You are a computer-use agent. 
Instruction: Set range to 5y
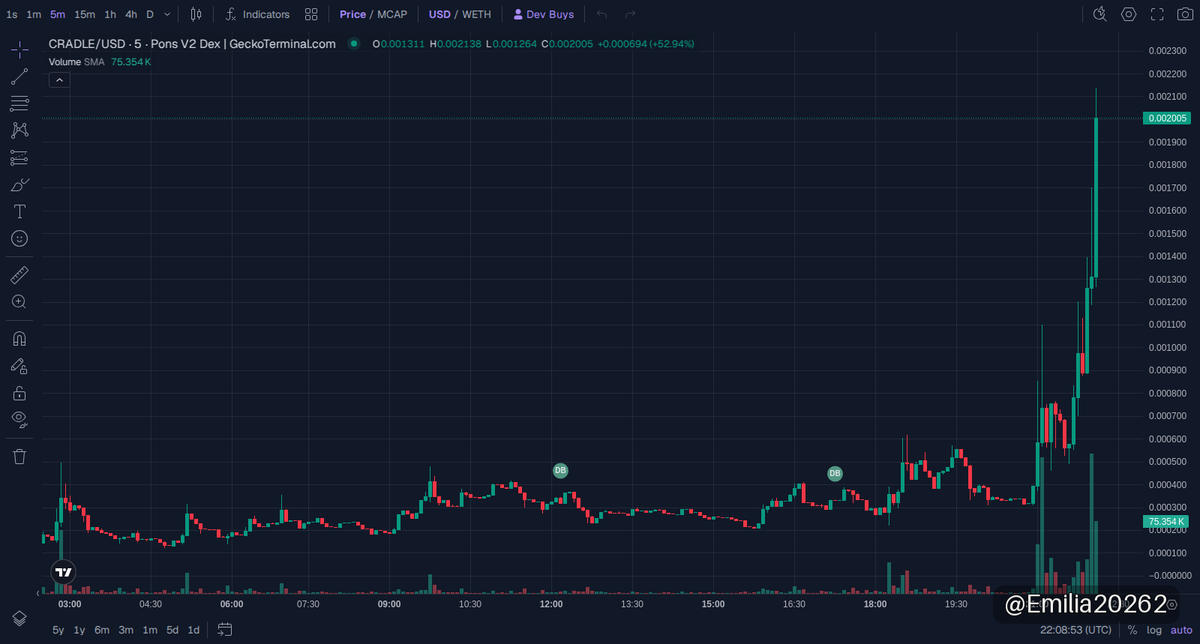tap(58, 630)
